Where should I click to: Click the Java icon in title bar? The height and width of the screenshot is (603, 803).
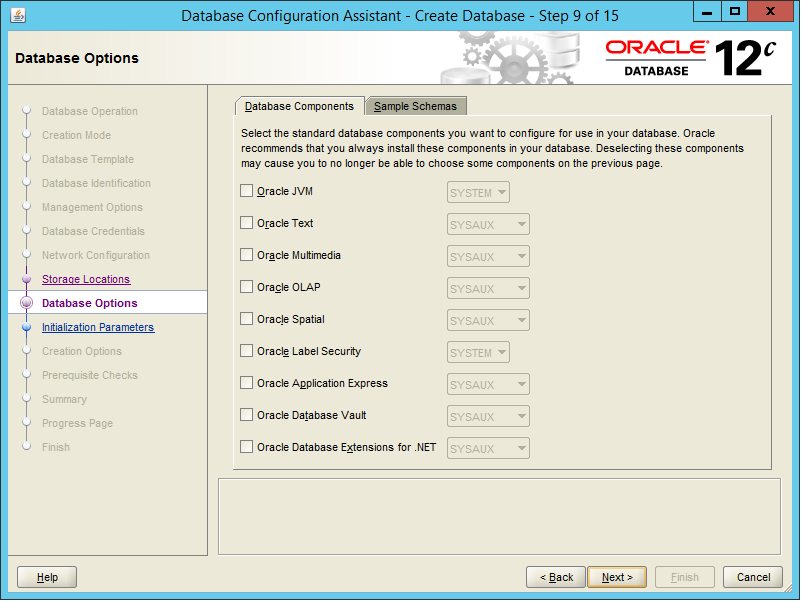click(18, 15)
